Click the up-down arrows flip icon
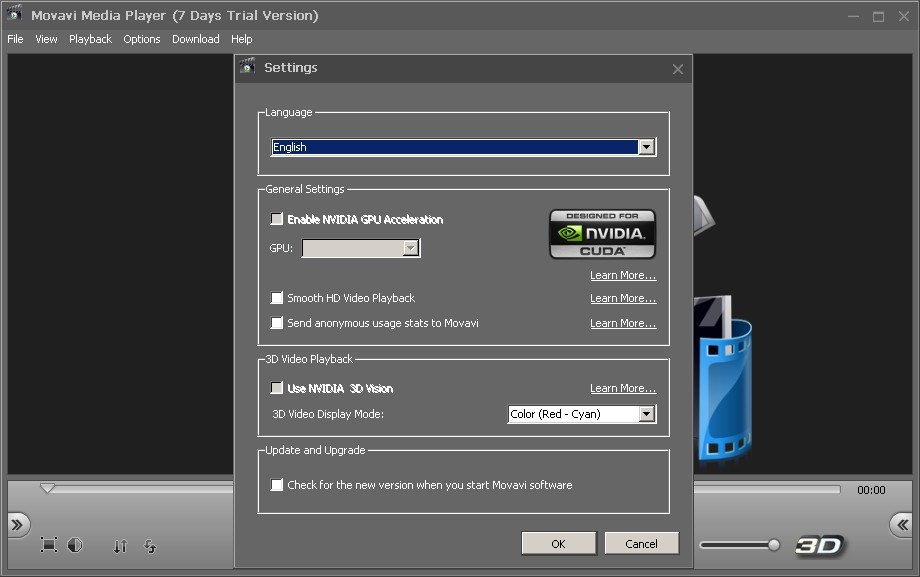The width and height of the screenshot is (920, 577). pos(120,546)
